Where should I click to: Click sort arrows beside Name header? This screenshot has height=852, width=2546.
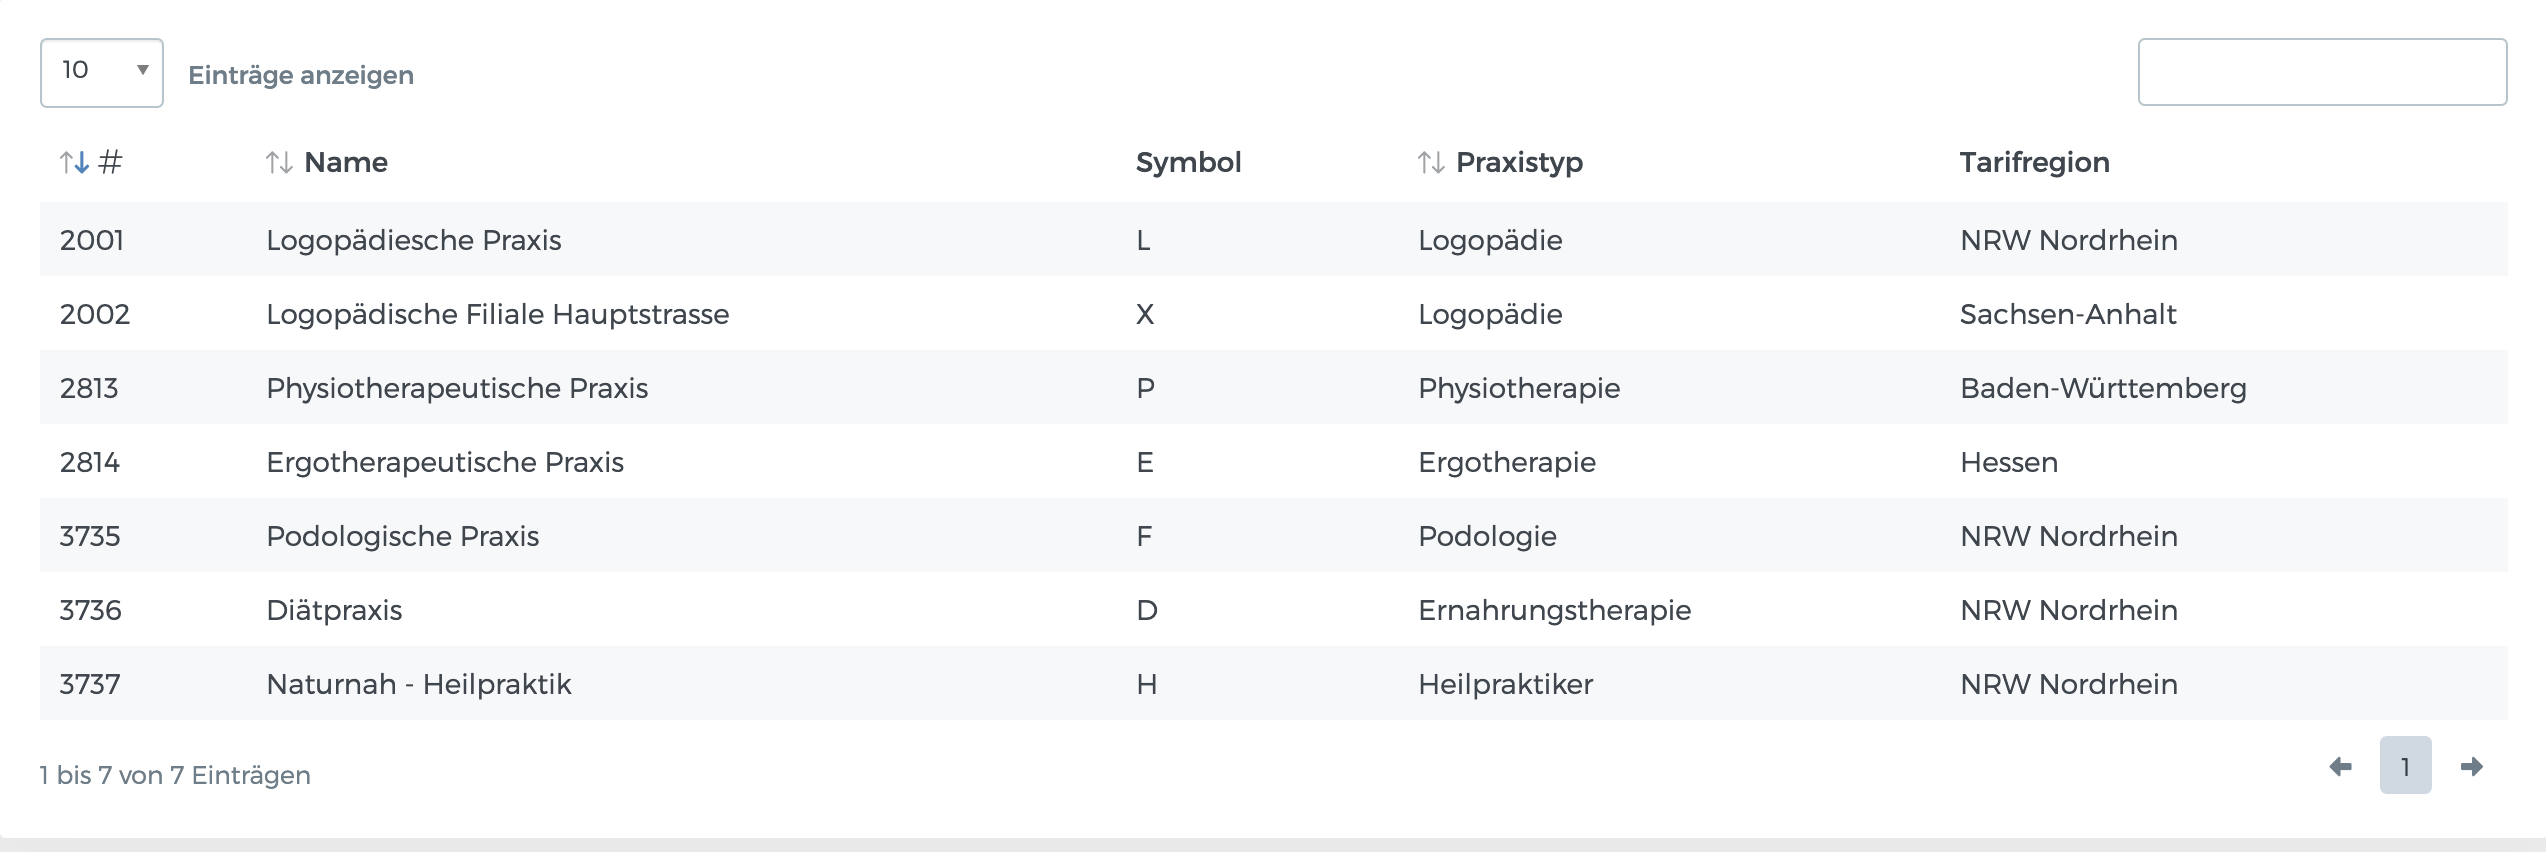[279, 162]
